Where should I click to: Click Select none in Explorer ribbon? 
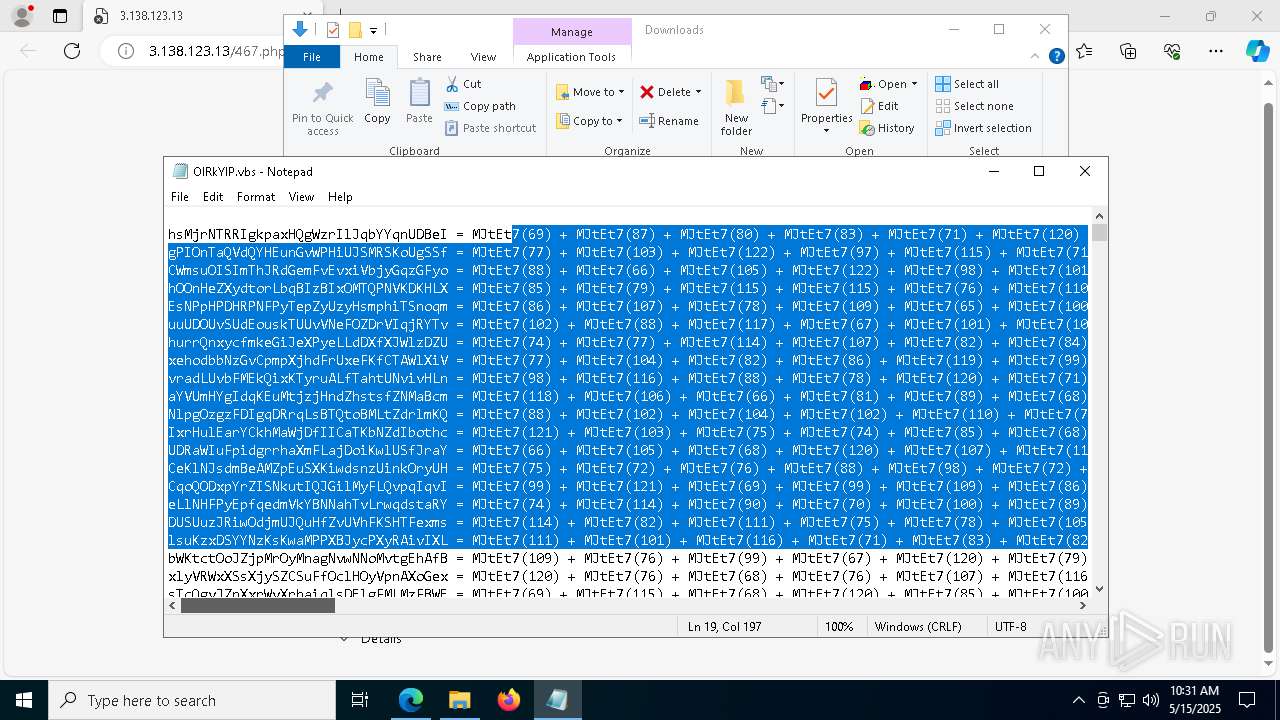pos(974,106)
